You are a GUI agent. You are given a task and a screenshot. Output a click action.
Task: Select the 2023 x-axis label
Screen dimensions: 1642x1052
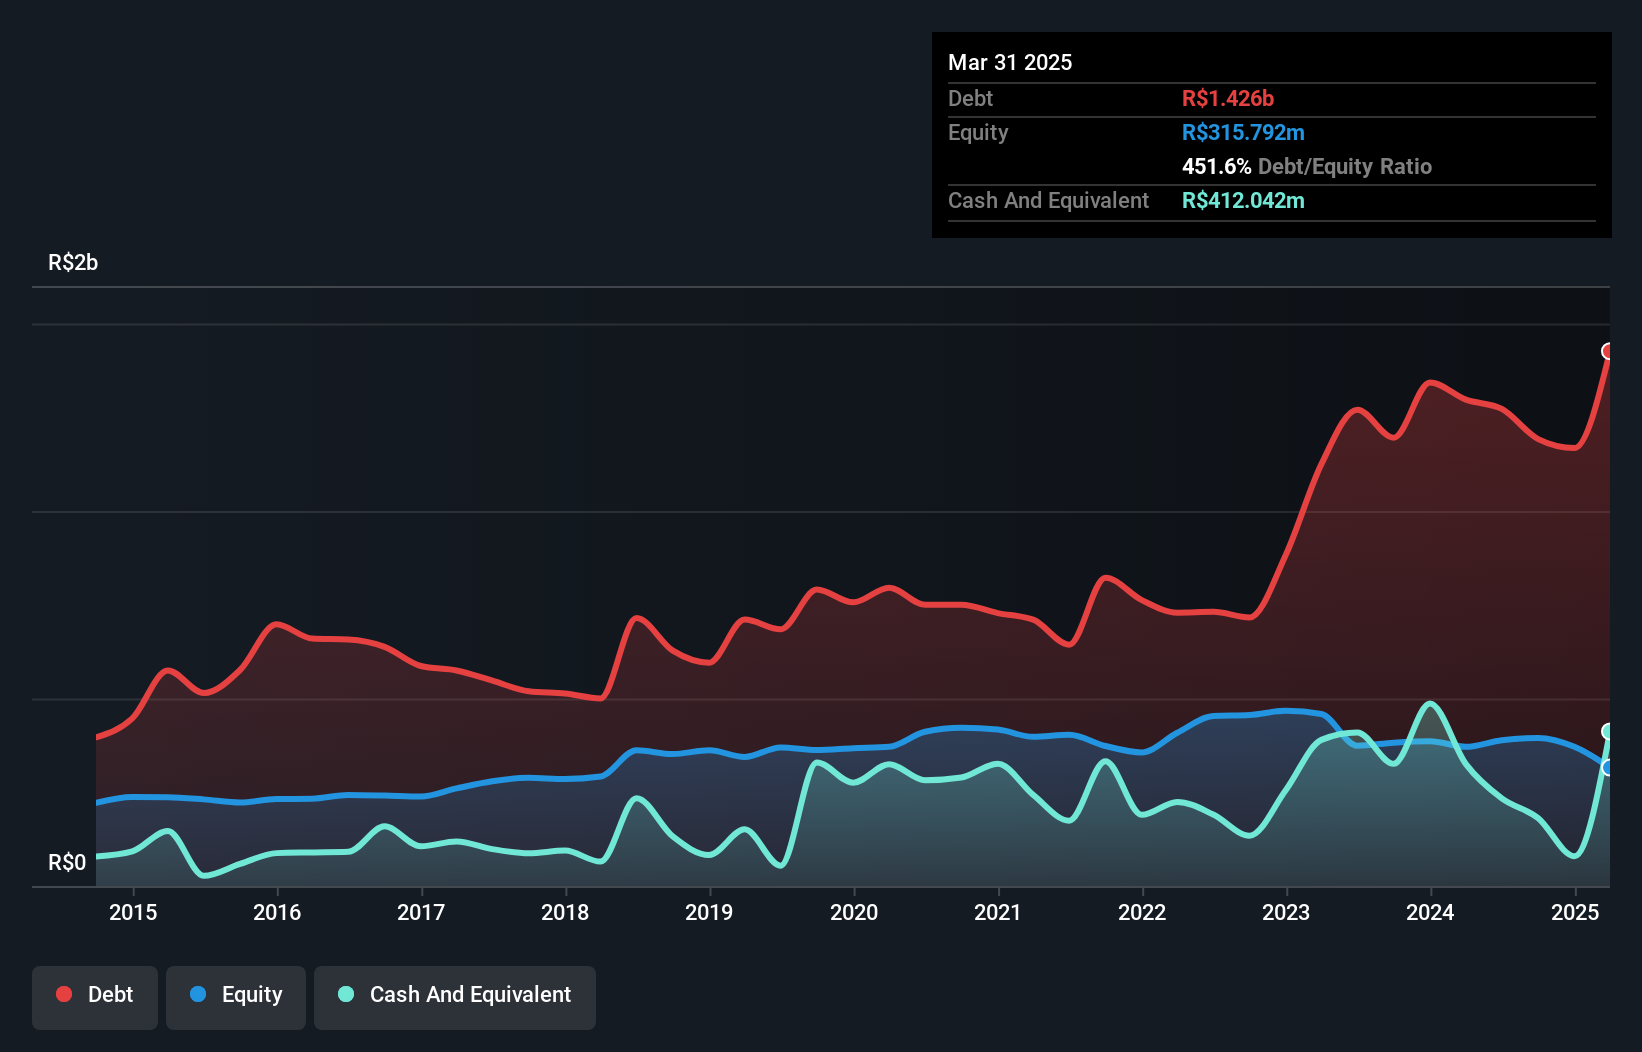(x=1286, y=912)
